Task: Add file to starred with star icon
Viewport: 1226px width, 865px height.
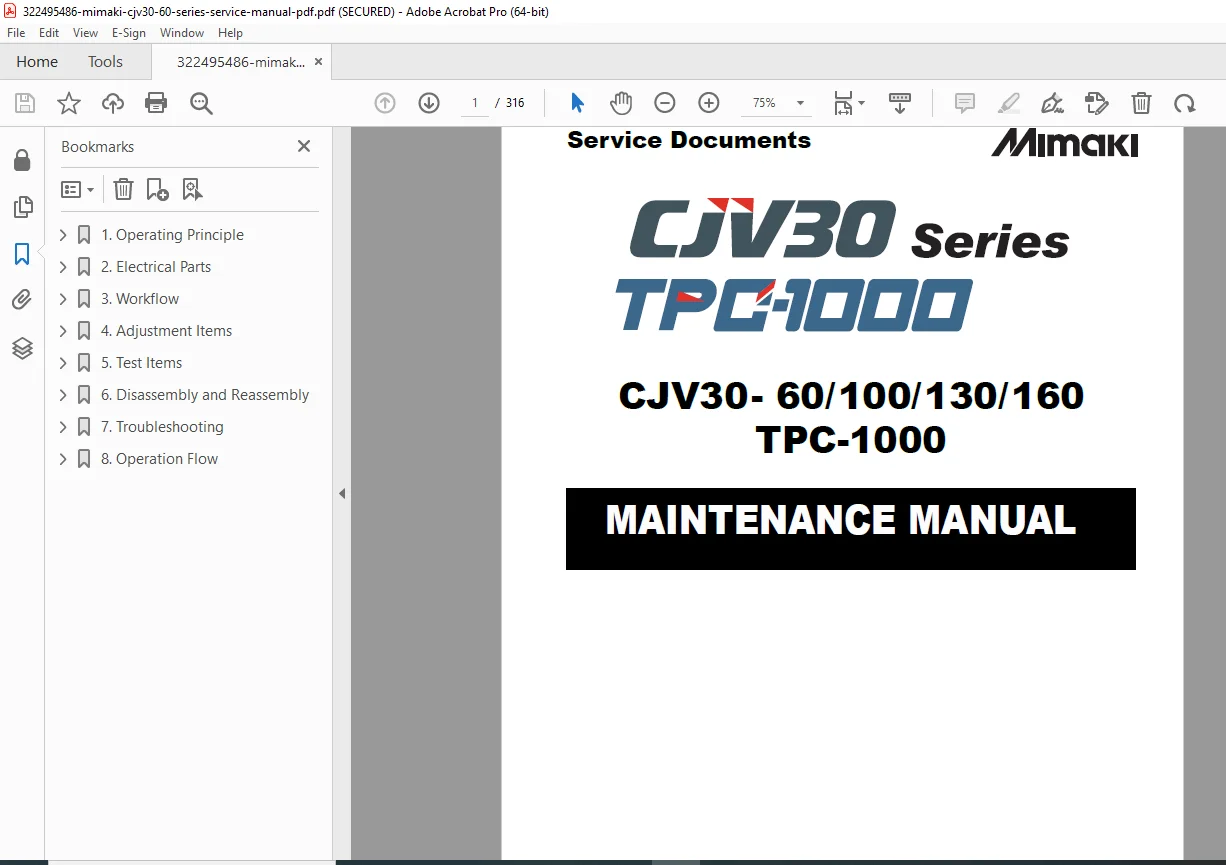Action: 69,103
